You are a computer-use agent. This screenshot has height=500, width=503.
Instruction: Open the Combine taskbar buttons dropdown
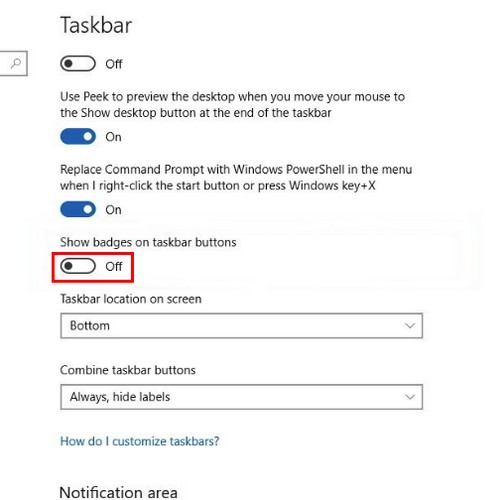pos(242,397)
